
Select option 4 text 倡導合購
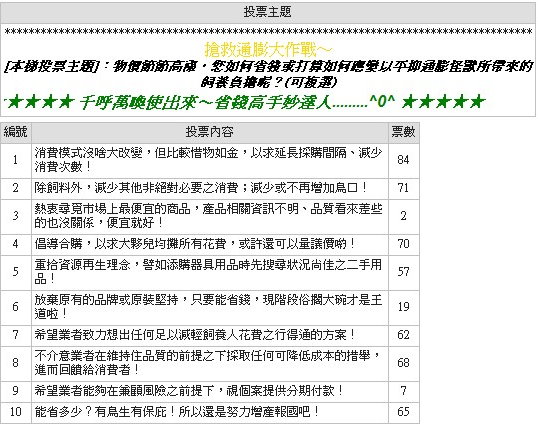coord(195,244)
